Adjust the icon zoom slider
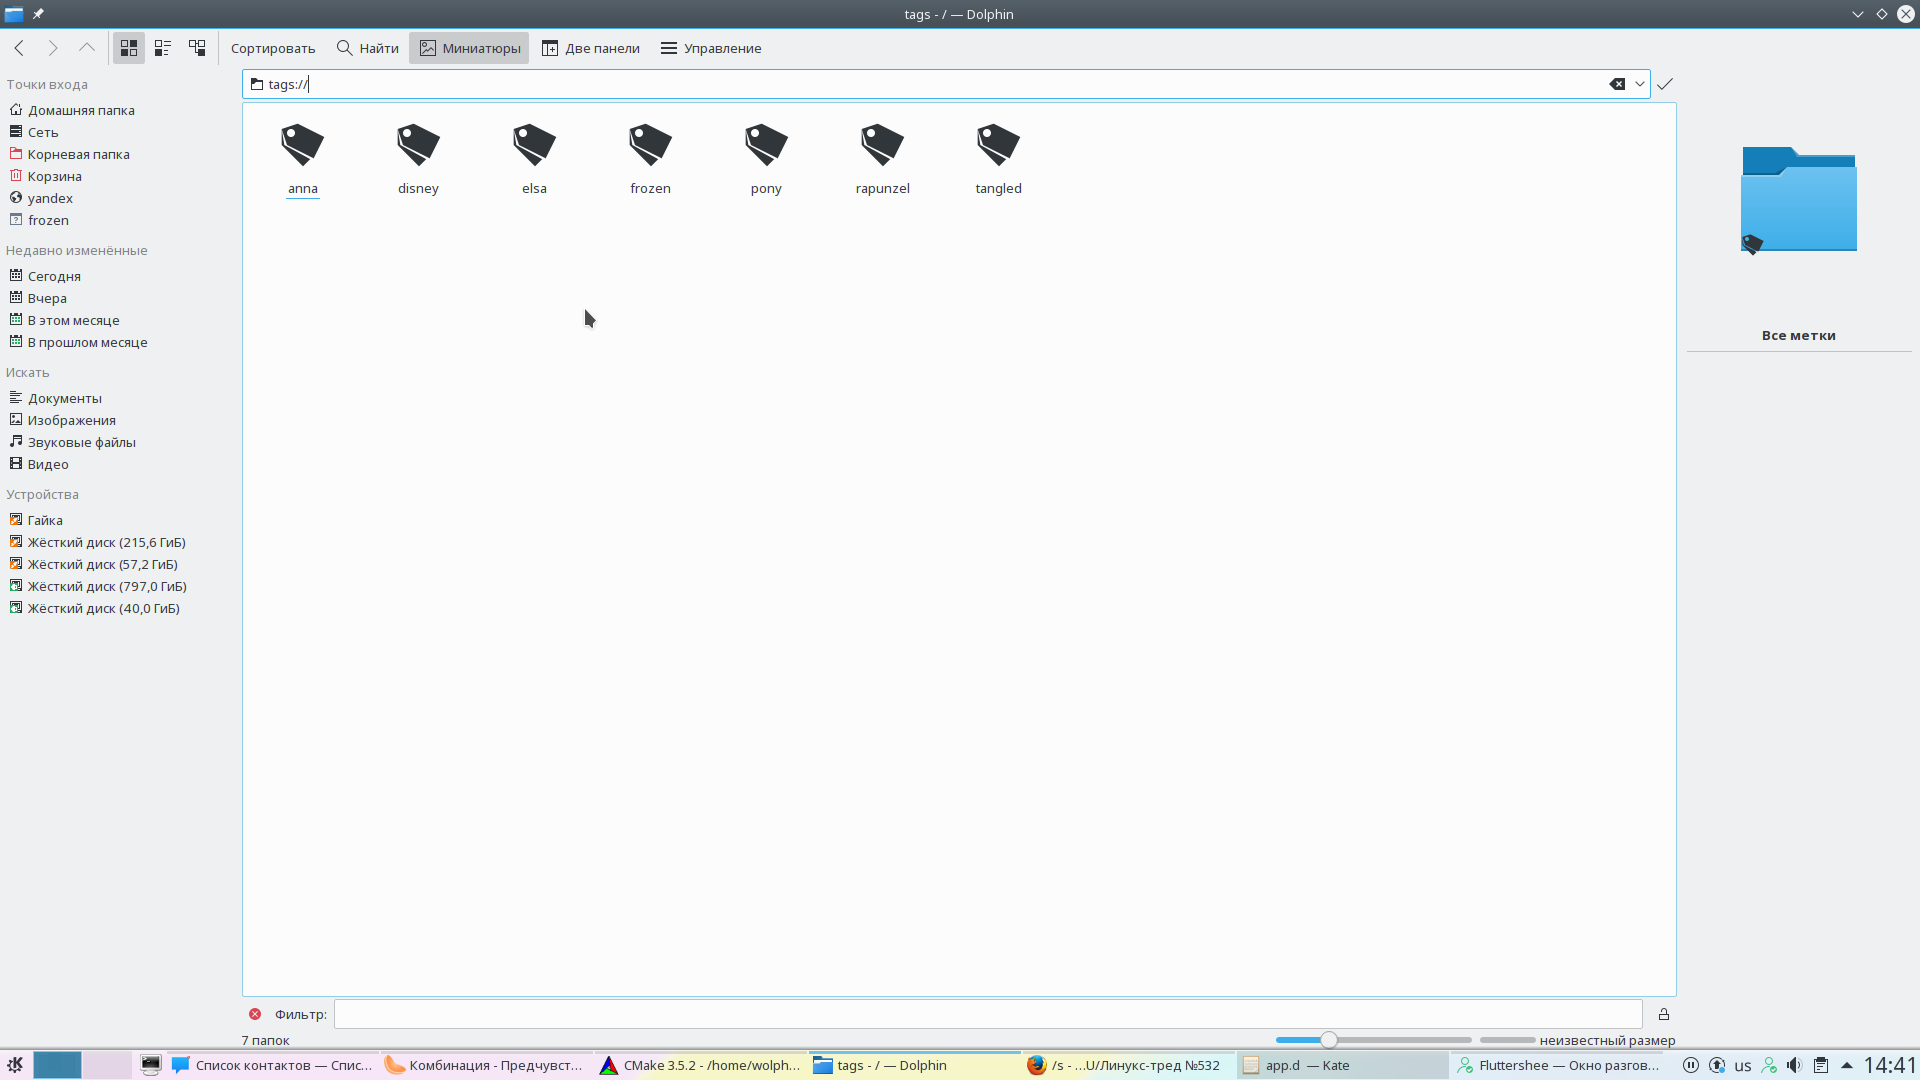This screenshot has width=1920, height=1080. 1329,1040
